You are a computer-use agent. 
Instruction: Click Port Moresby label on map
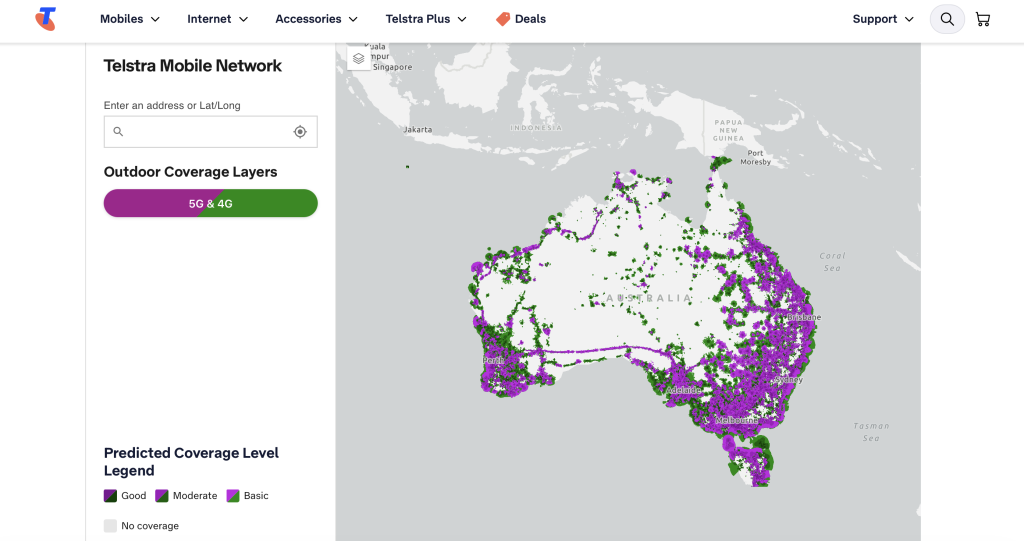click(756, 157)
